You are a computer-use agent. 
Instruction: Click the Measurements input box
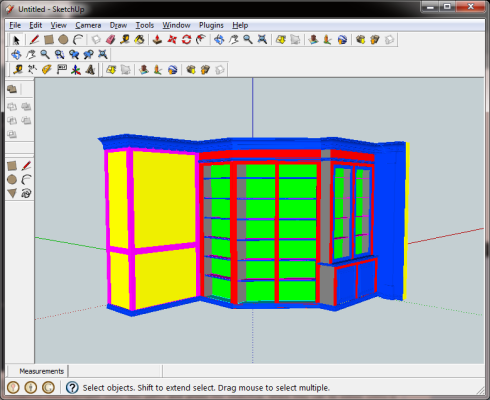(x=115, y=371)
